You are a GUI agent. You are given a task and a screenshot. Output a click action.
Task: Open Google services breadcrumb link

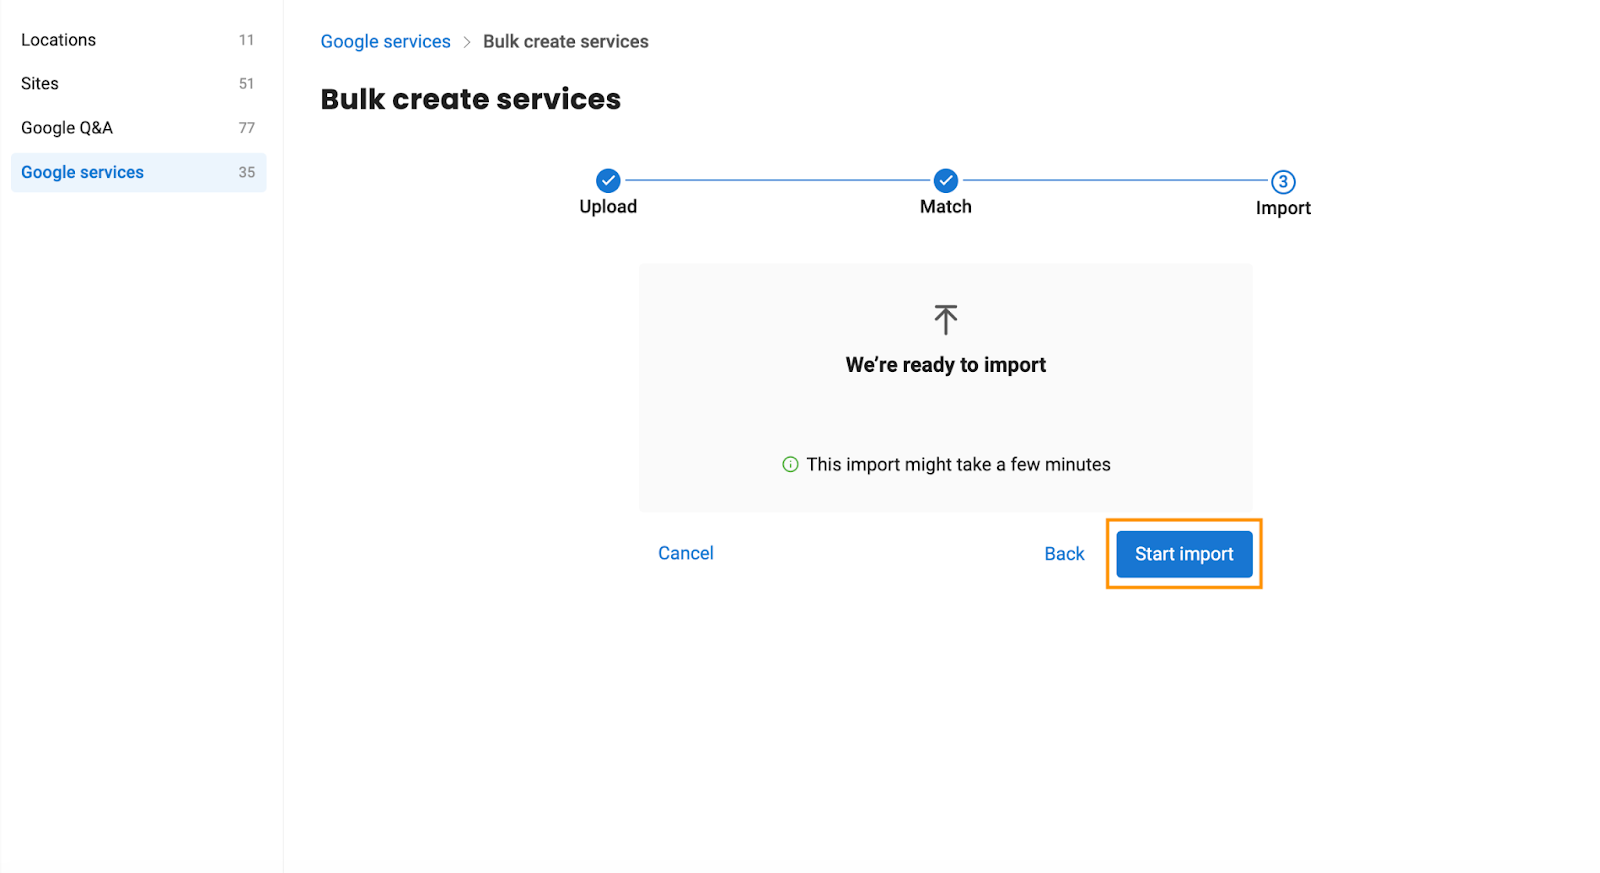click(385, 41)
